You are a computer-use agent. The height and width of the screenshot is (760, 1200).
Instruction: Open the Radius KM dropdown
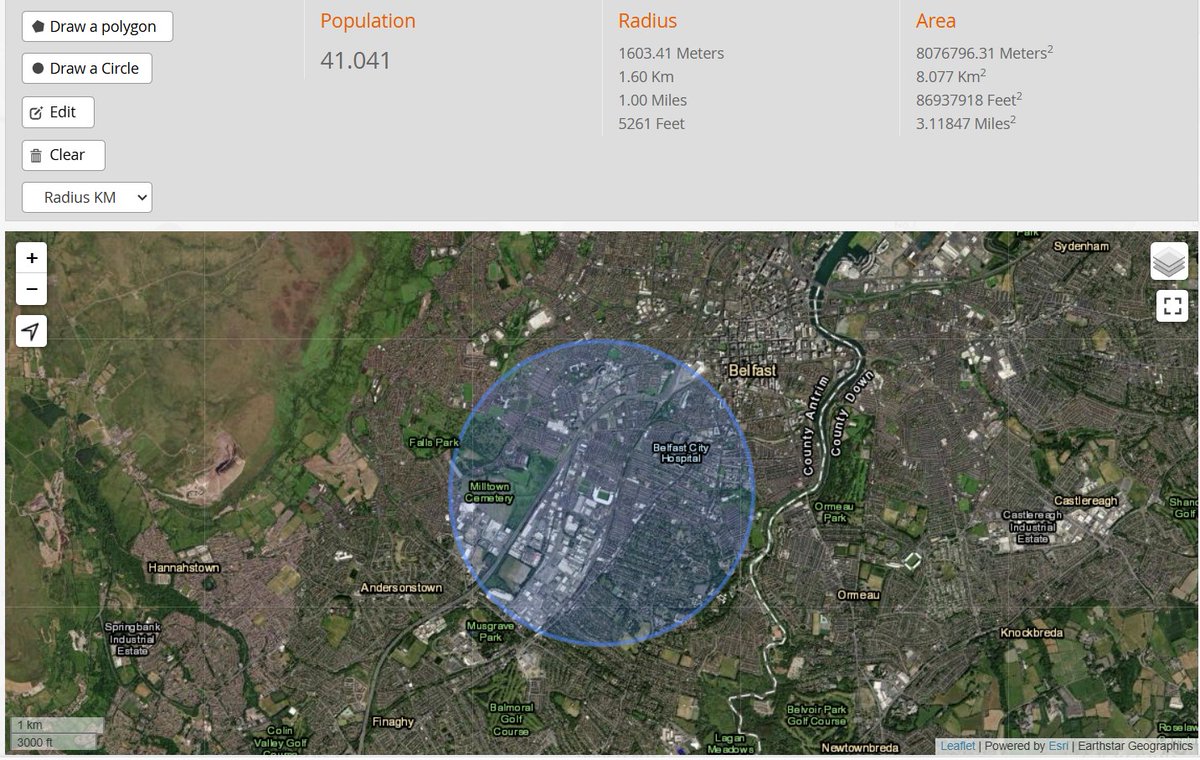[86, 197]
